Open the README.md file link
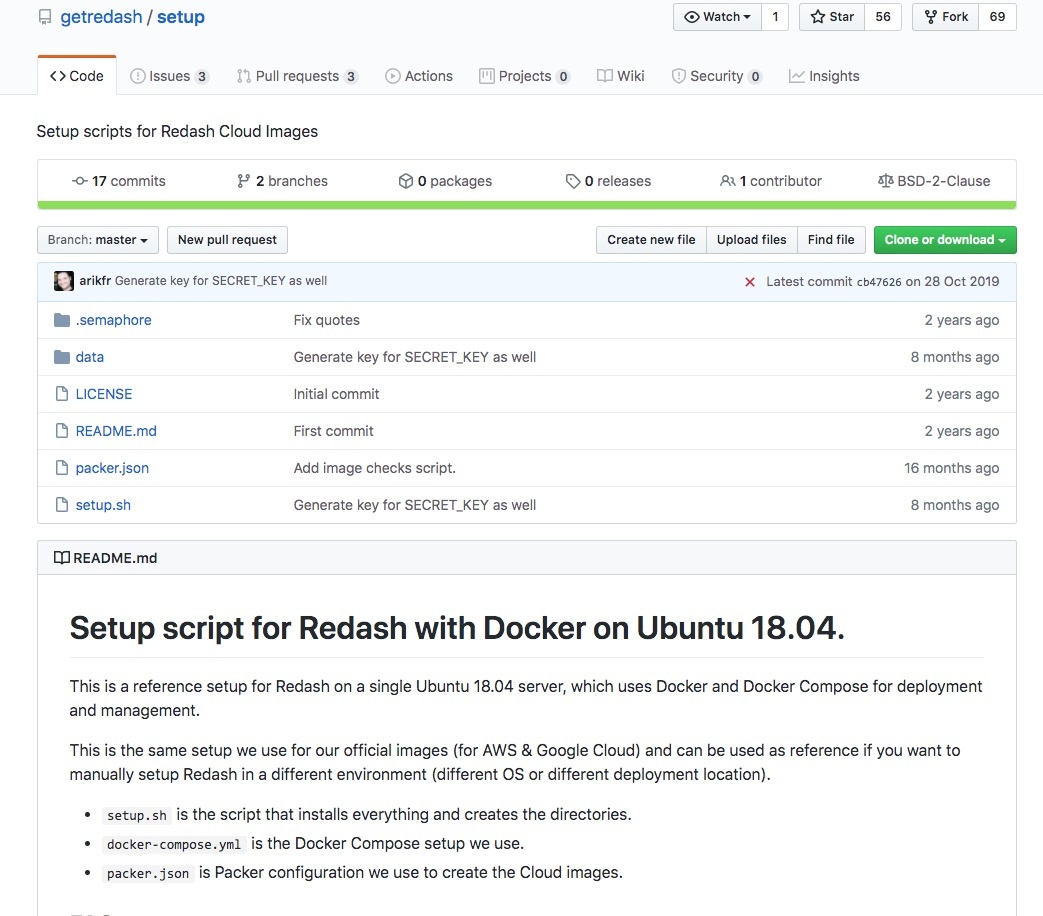The height and width of the screenshot is (916, 1043). click(x=116, y=431)
